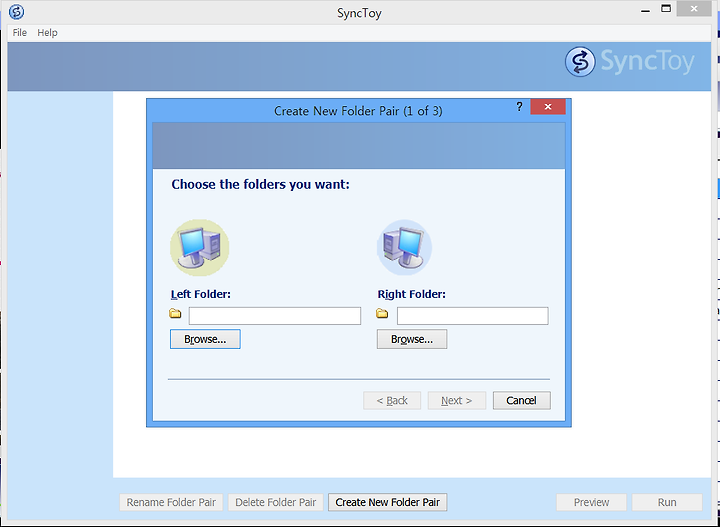The width and height of the screenshot is (720, 527).
Task: Cancel the folder pair wizard
Action: click(522, 401)
